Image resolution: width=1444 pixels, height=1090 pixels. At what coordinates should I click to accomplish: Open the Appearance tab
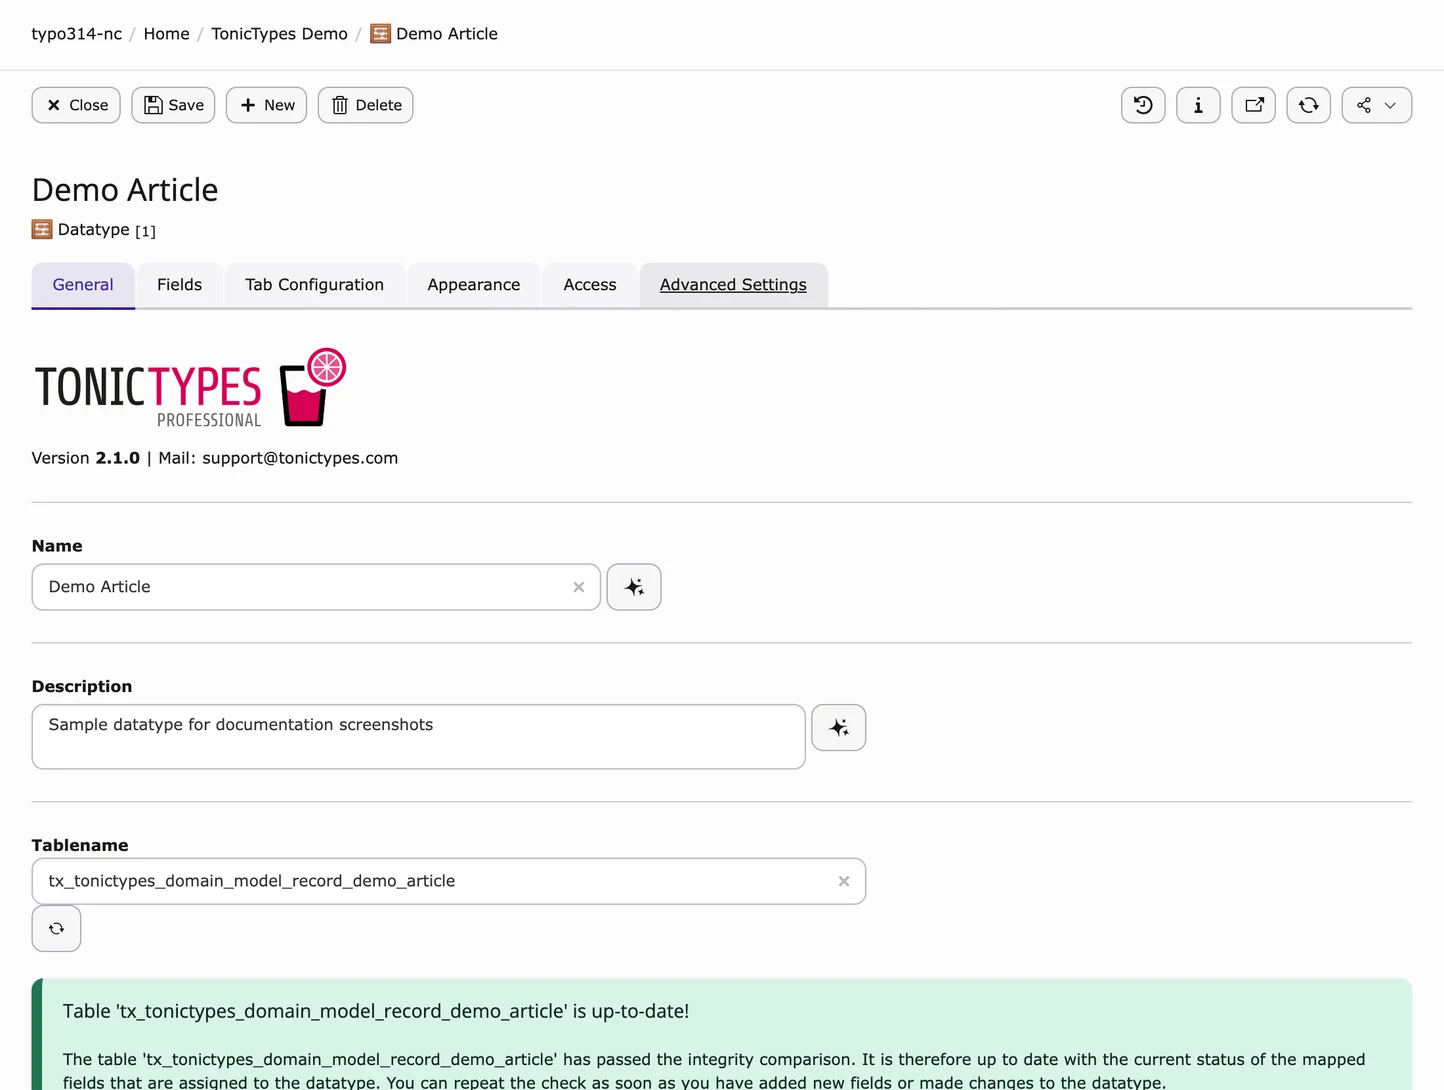[x=474, y=285]
